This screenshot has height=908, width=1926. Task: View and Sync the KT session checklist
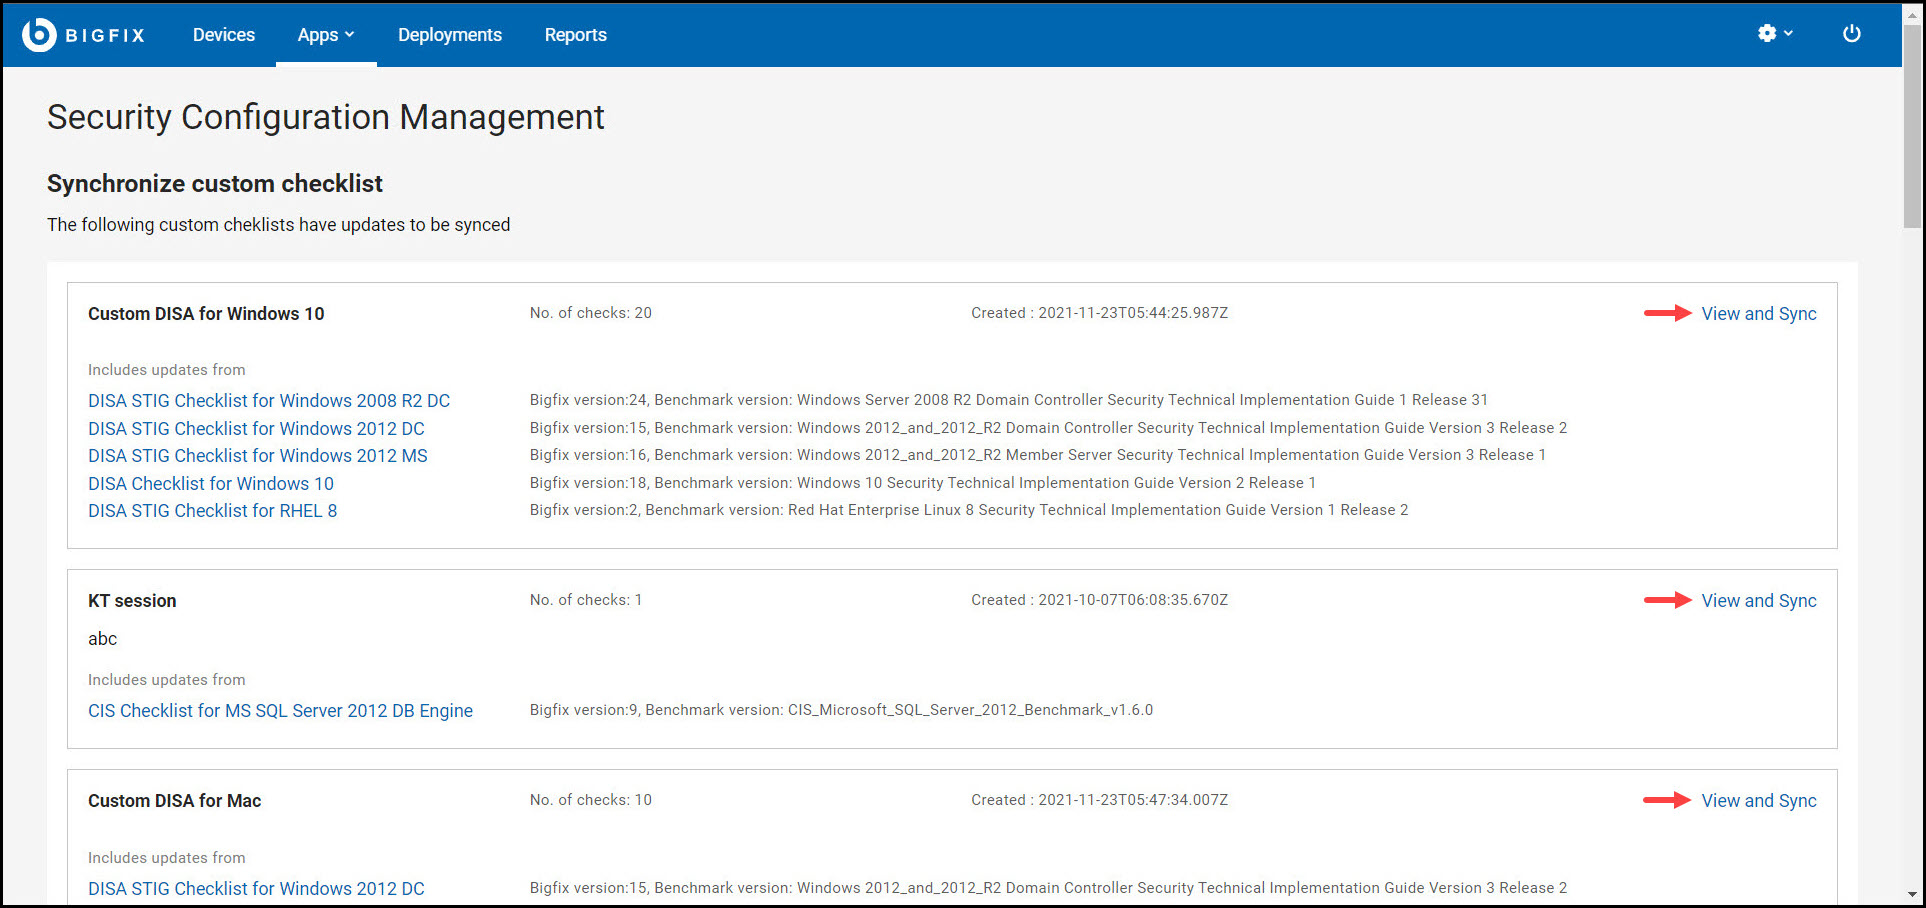[1758, 600]
